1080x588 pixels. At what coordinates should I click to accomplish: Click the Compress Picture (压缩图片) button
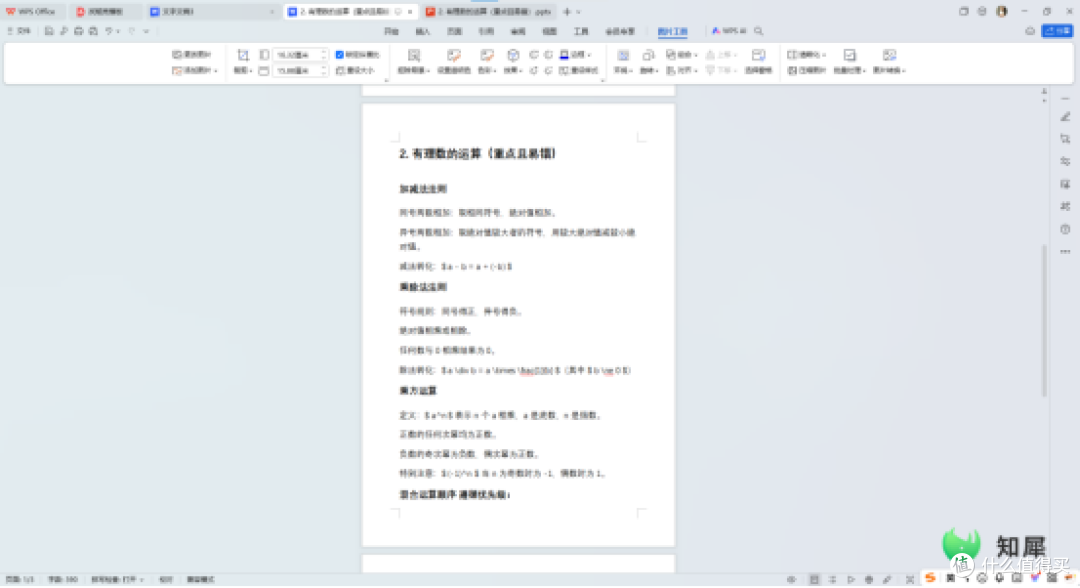(807, 70)
